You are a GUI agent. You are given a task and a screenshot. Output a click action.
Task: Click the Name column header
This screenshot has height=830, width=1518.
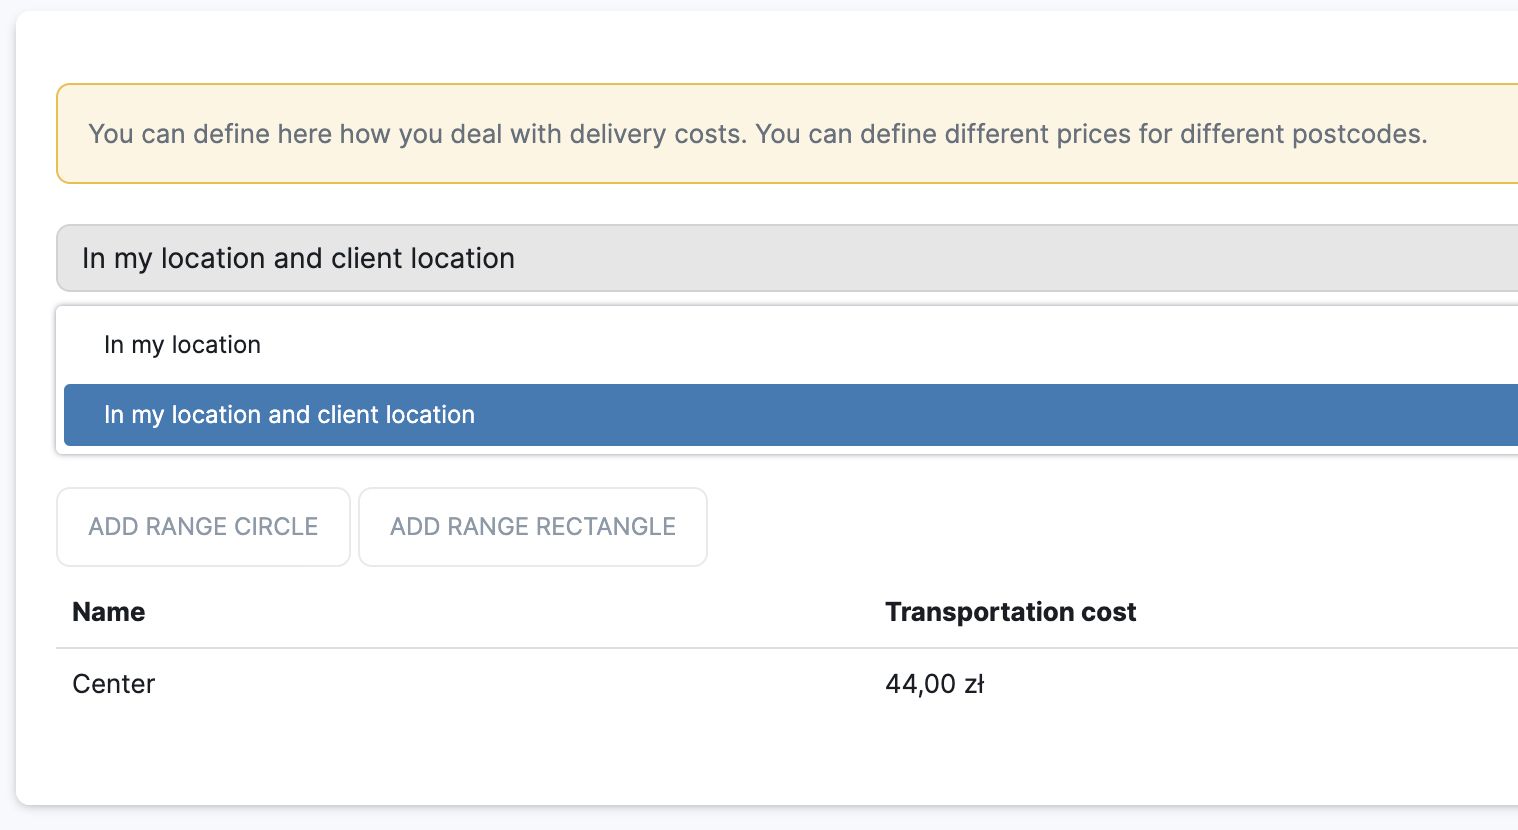click(x=109, y=612)
